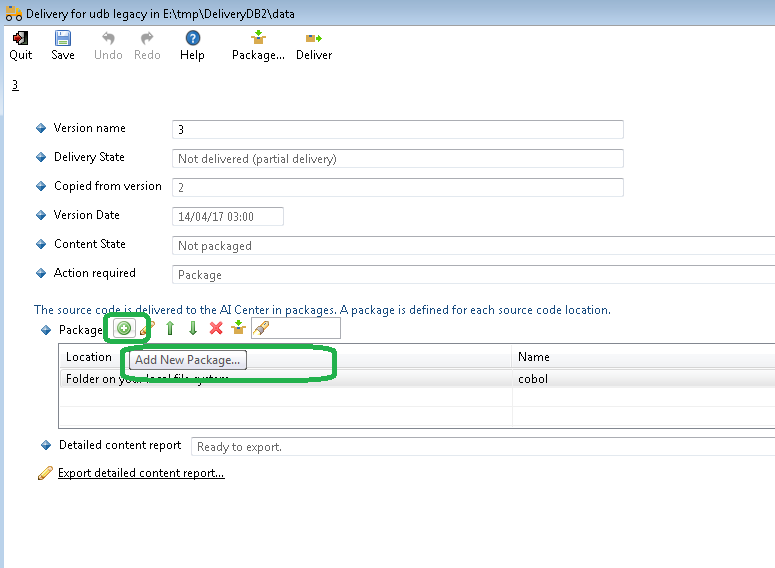Screen dimensions: 775x568
Task: Open the Export detailed content report link
Action: (141, 473)
